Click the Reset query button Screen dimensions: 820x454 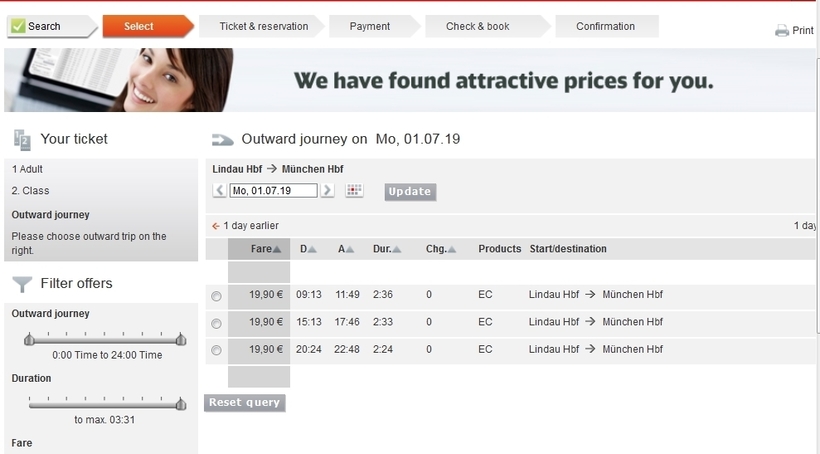tap(245, 403)
